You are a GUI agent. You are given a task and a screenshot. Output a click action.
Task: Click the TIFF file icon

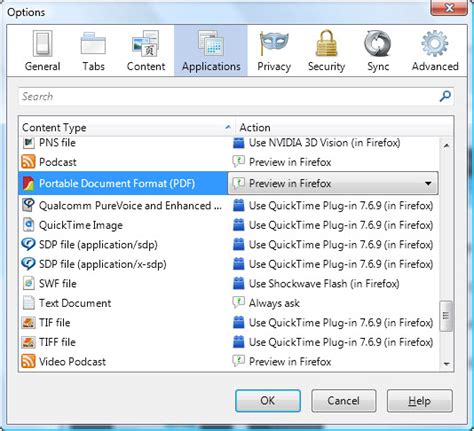tap(28, 342)
